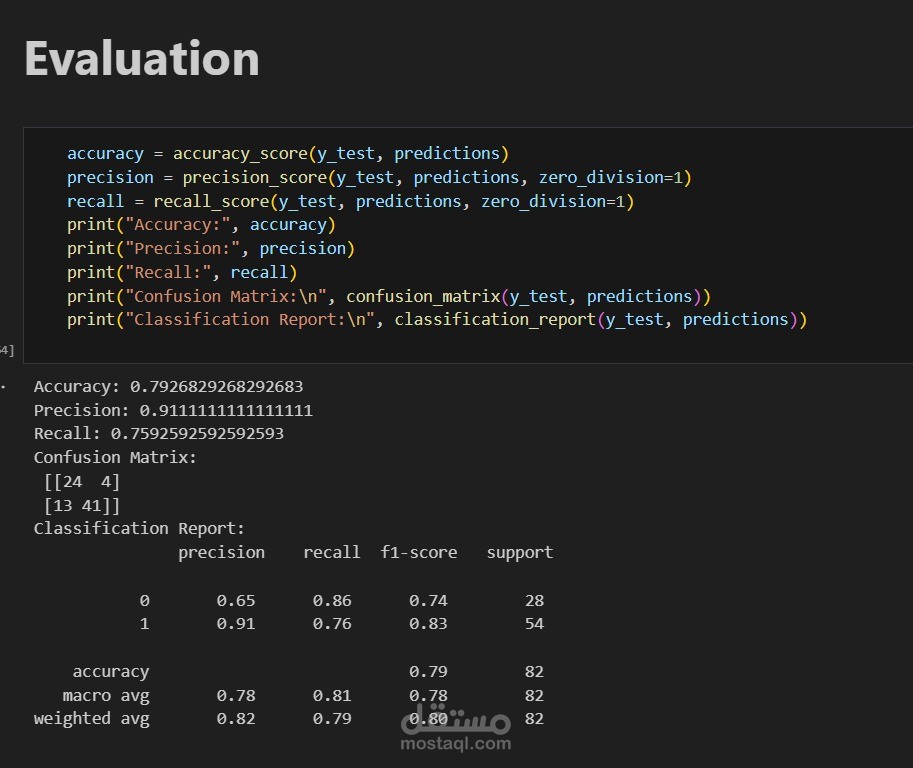Click the print "Accuracy:" code line
Viewport: 913px width, 768px height.
point(200,224)
